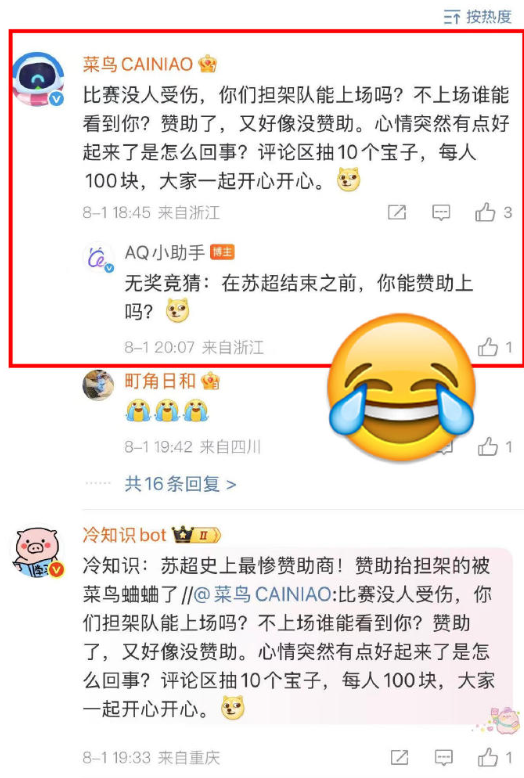
Task: Share the 菜鸟 CAINIAO comment via repost icon
Action: point(397,212)
